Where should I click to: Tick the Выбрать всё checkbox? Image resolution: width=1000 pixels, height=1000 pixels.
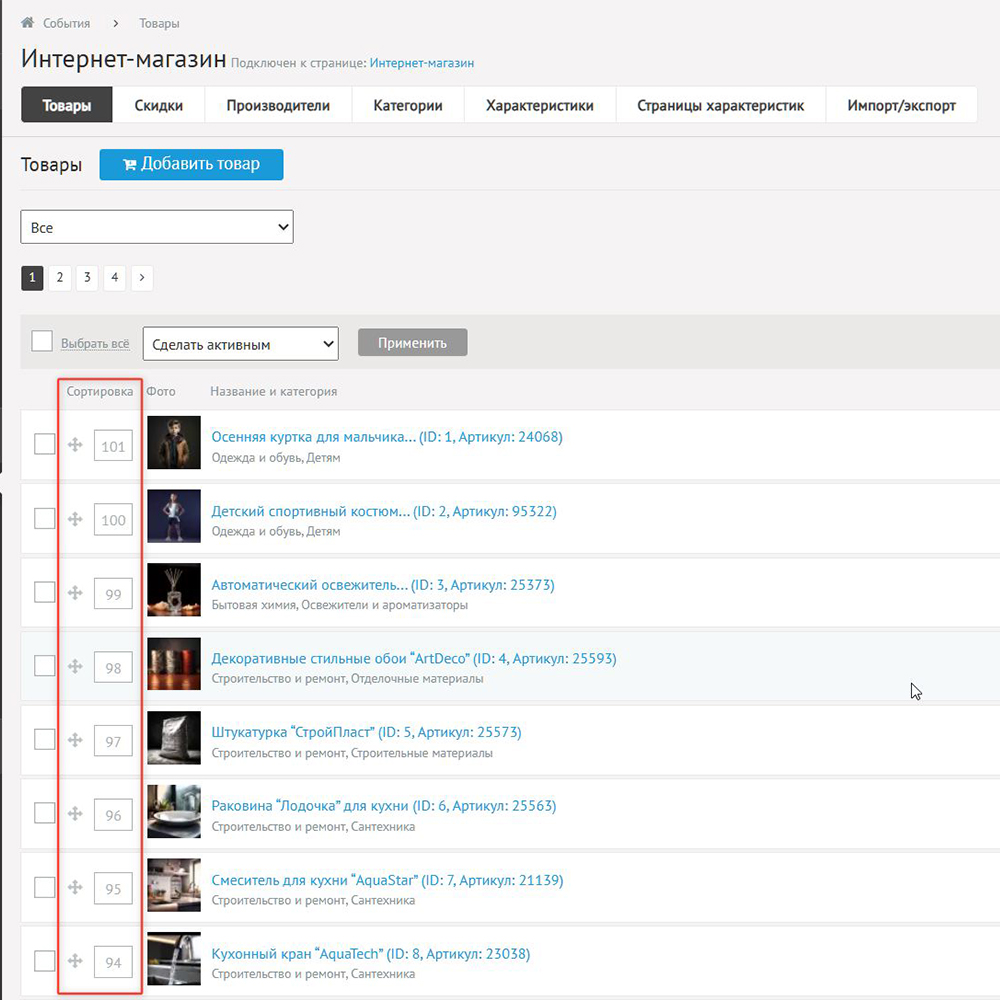coord(42,342)
